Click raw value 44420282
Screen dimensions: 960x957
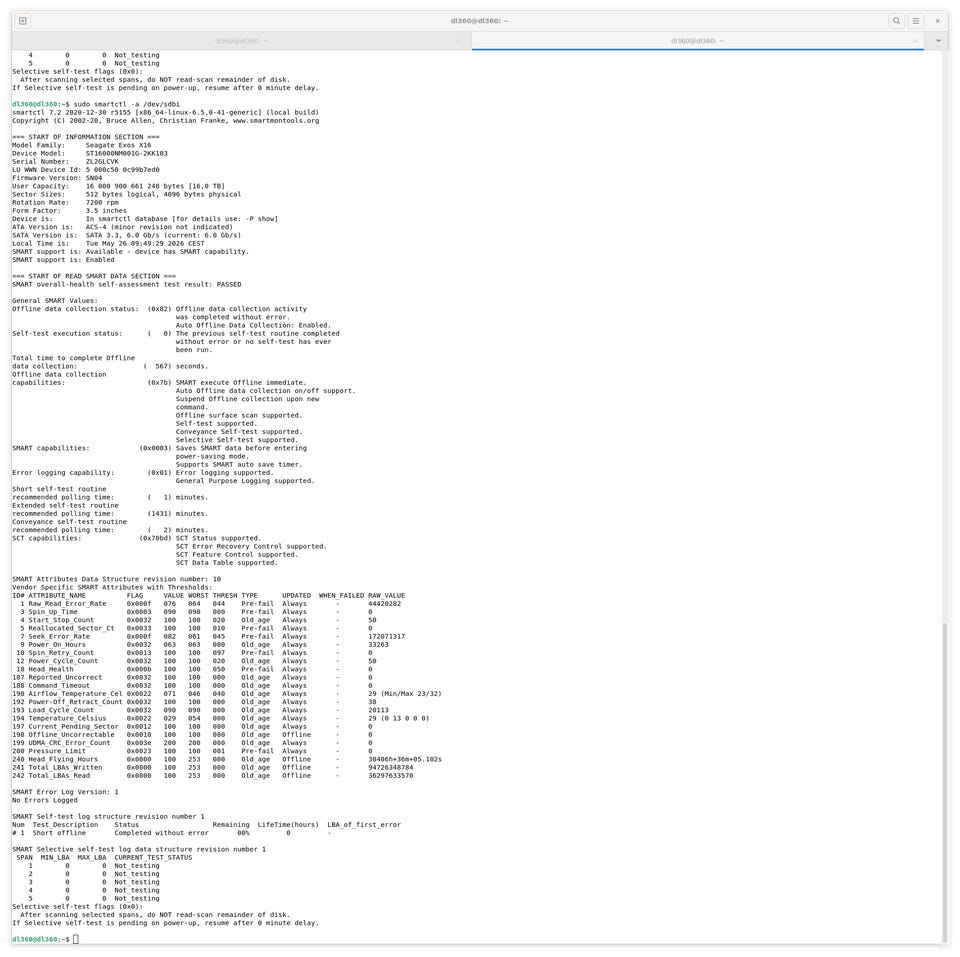click(384, 604)
